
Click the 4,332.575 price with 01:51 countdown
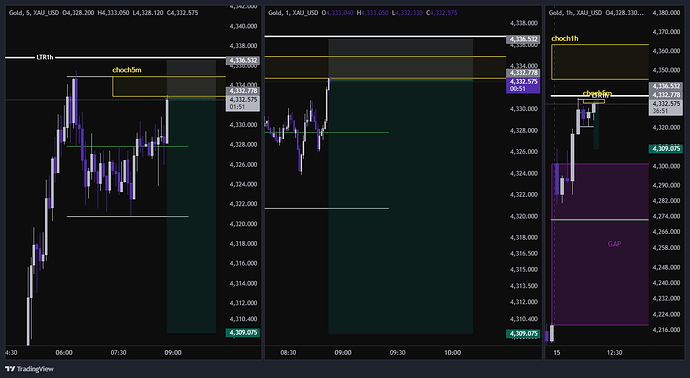coord(242,103)
